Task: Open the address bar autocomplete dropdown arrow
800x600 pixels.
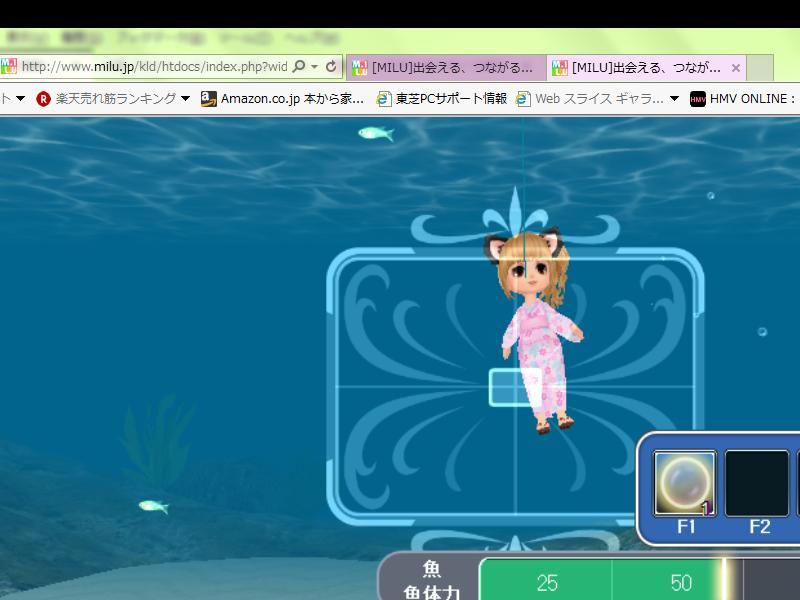Action: [314, 67]
